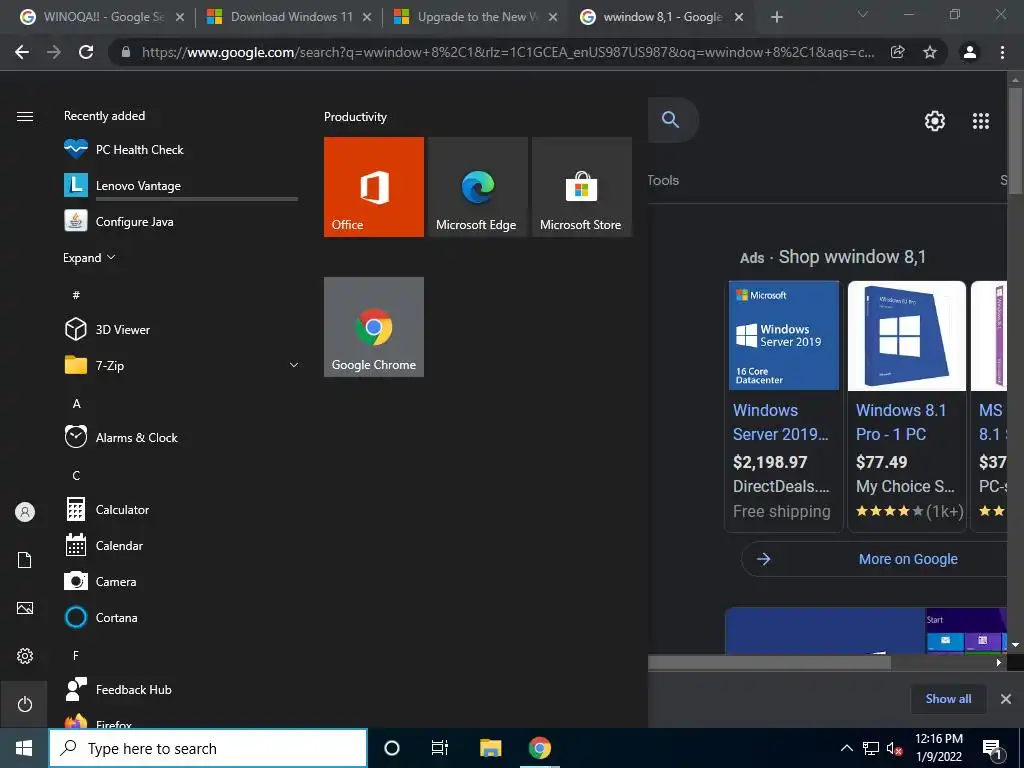Viewport: 1024px width, 768px height.
Task: Switch to Download Windows 11 tab
Action: (289, 17)
